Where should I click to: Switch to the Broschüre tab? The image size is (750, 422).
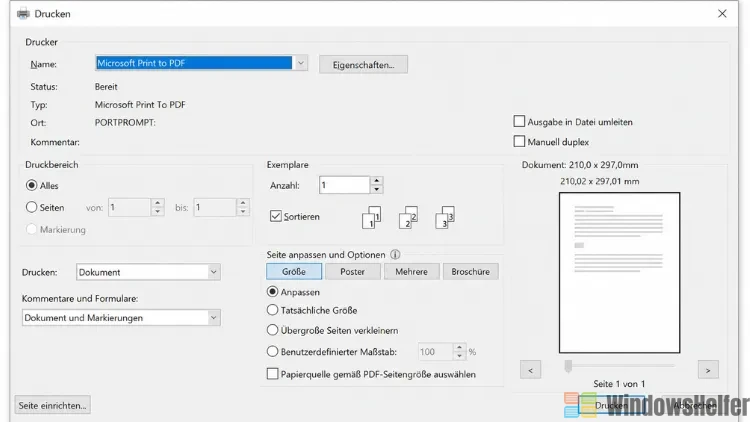471,271
